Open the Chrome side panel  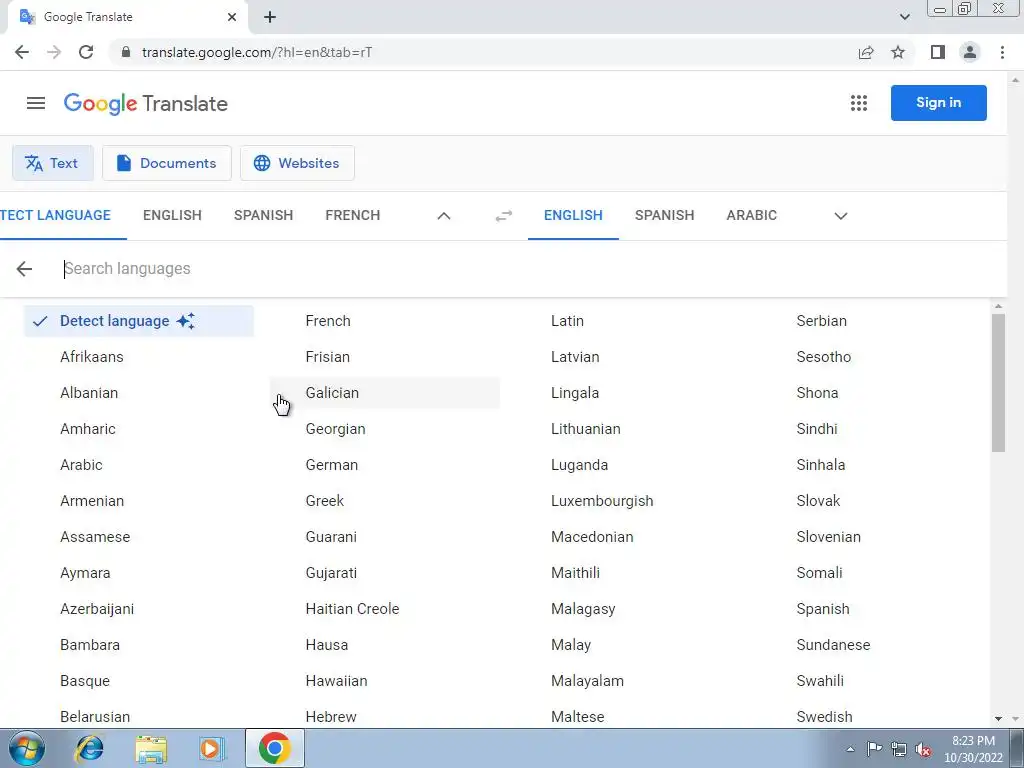938,52
